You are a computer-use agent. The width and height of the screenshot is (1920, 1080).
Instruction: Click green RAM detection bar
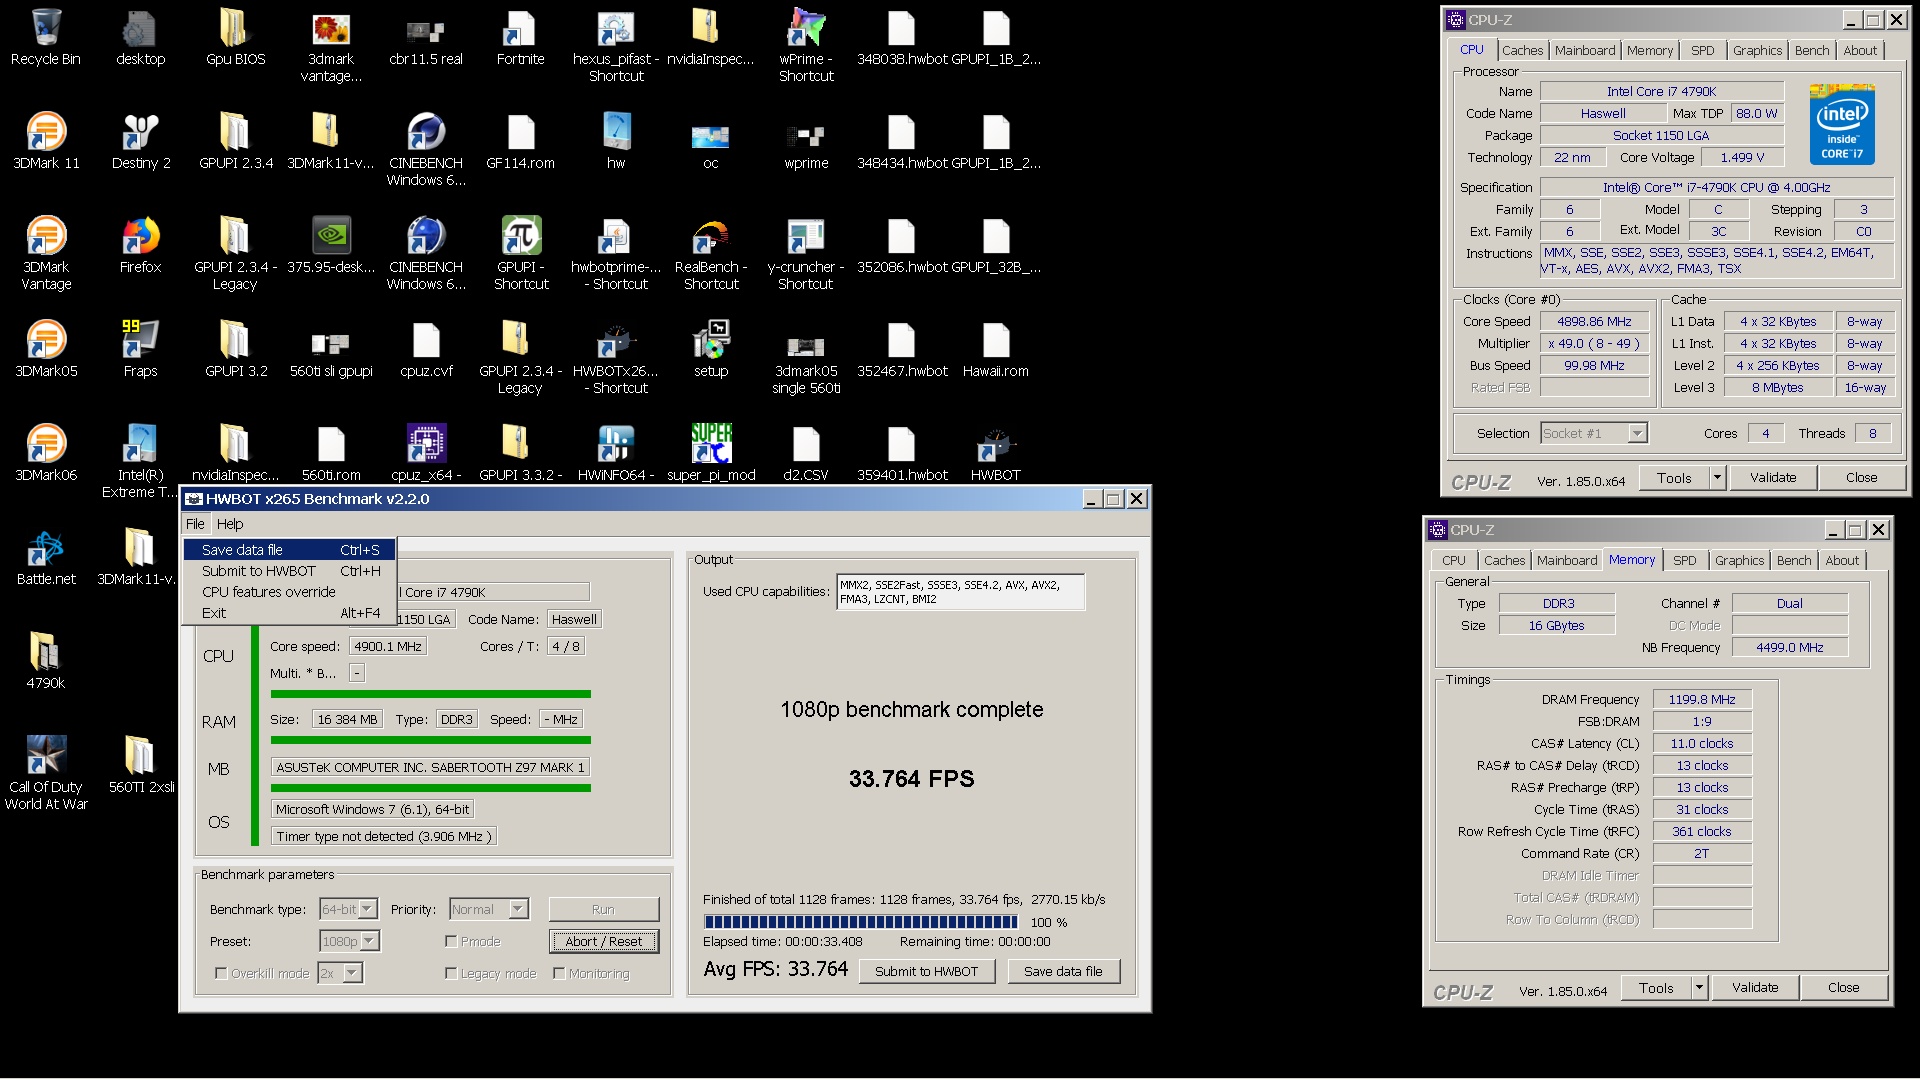(x=430, y=741)
